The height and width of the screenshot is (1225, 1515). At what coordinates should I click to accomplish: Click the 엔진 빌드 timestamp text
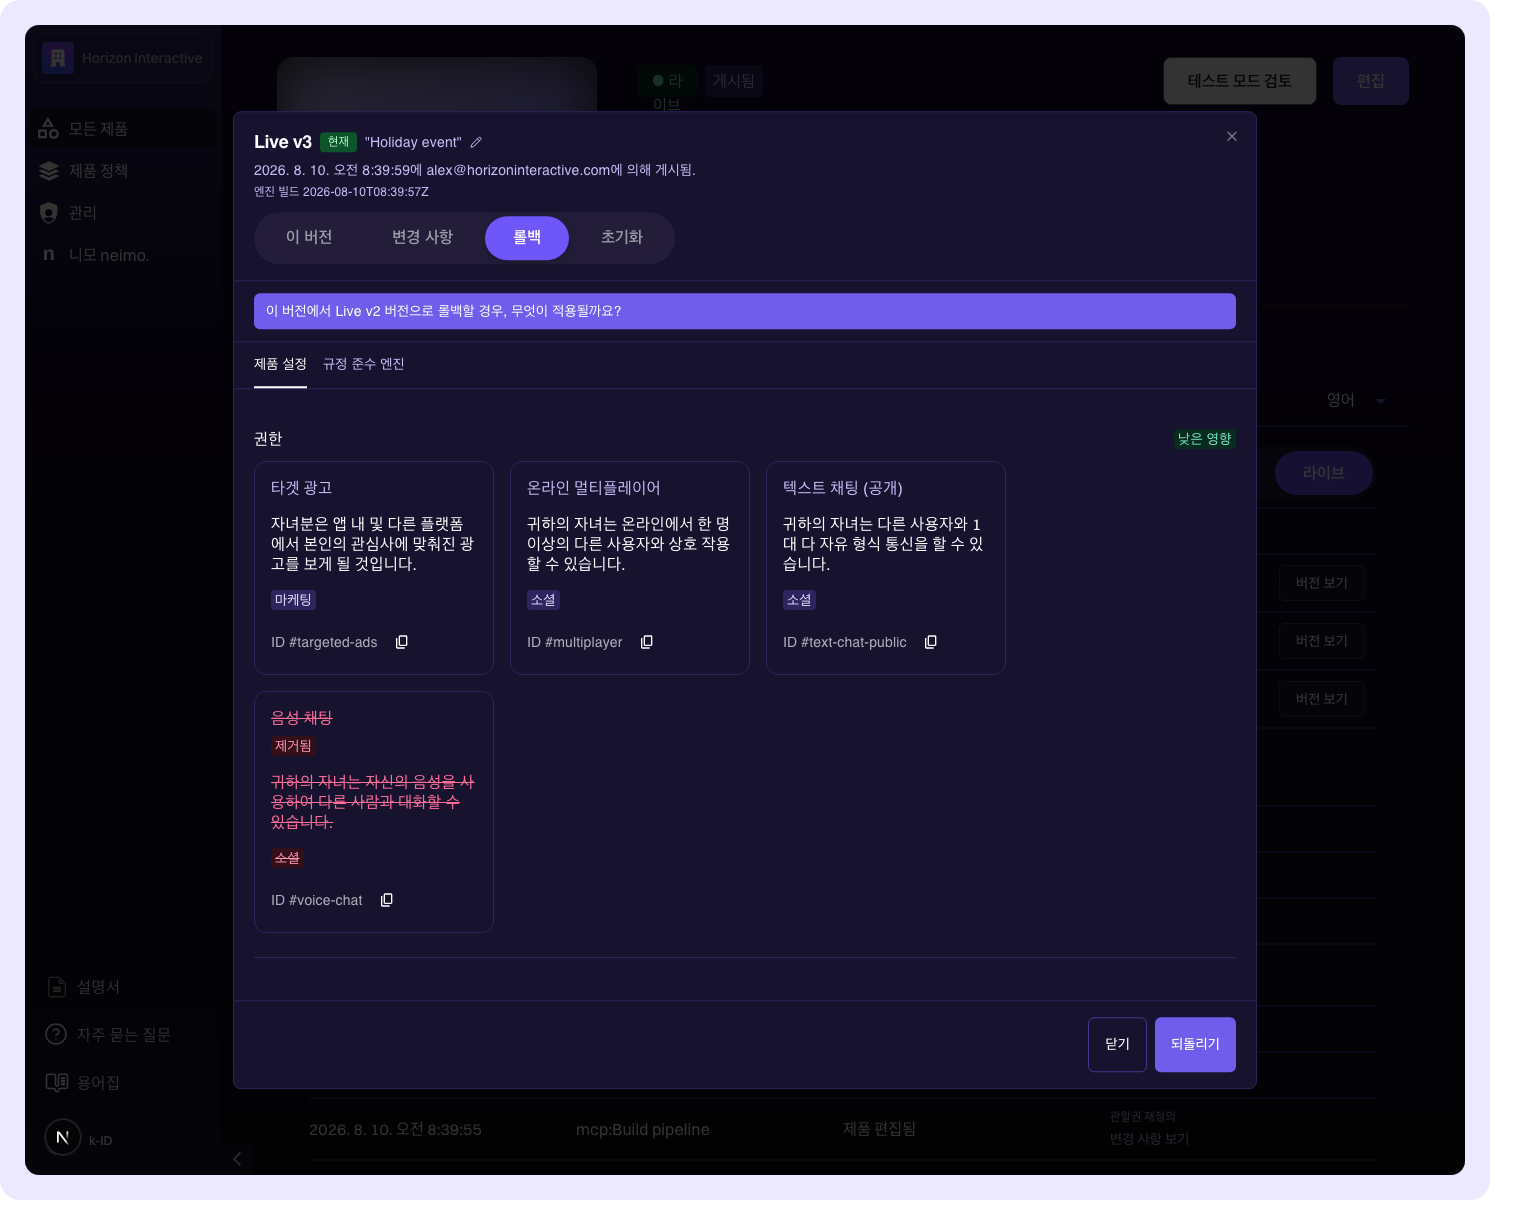[341, 192]
